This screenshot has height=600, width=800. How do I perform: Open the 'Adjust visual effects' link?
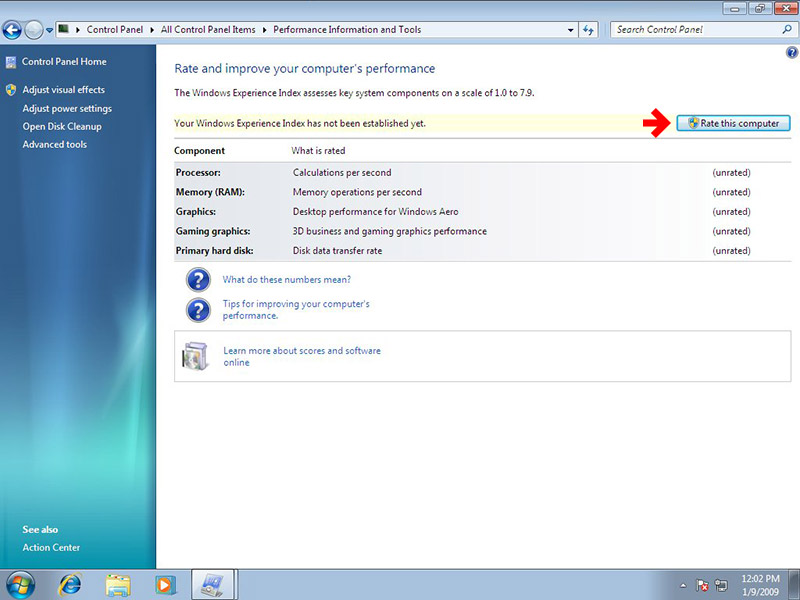(63, 90)
